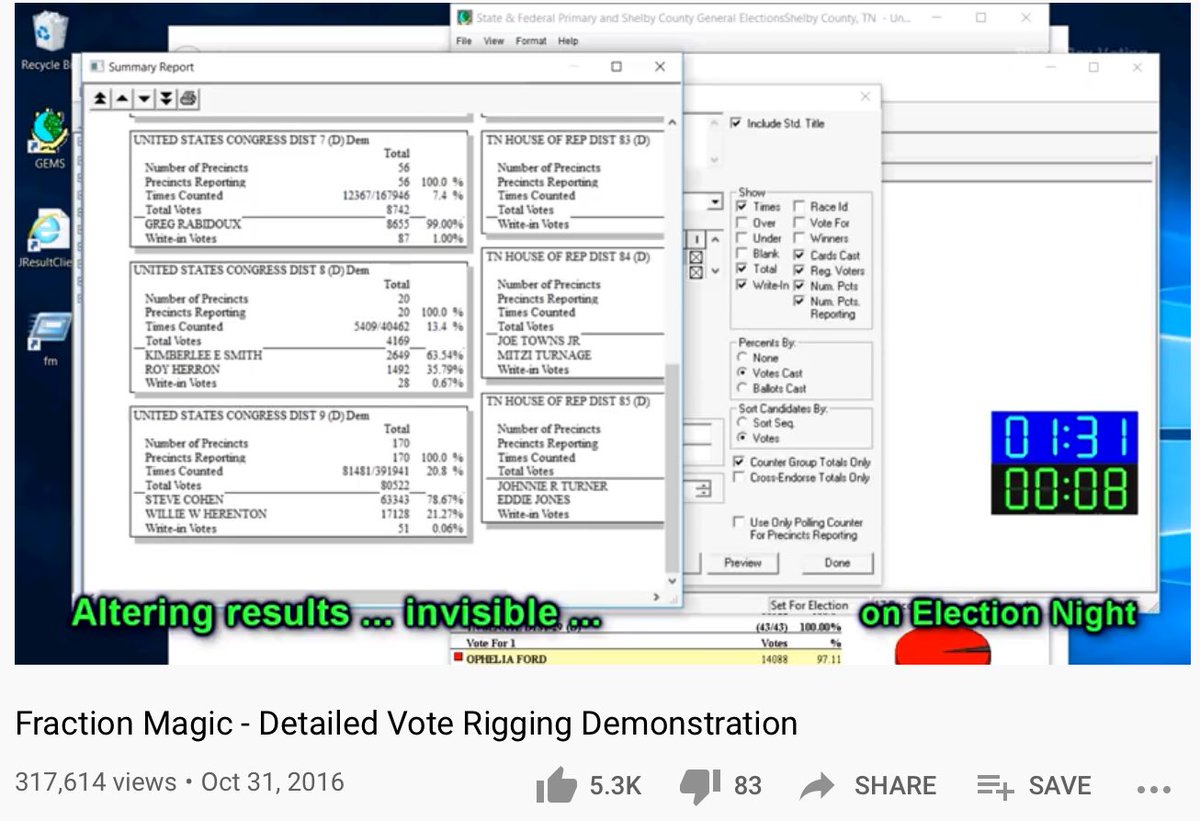Viewport: 1200px width, 821px height.
Task: Advance to the next report page
Action: [x=142, y=98]
